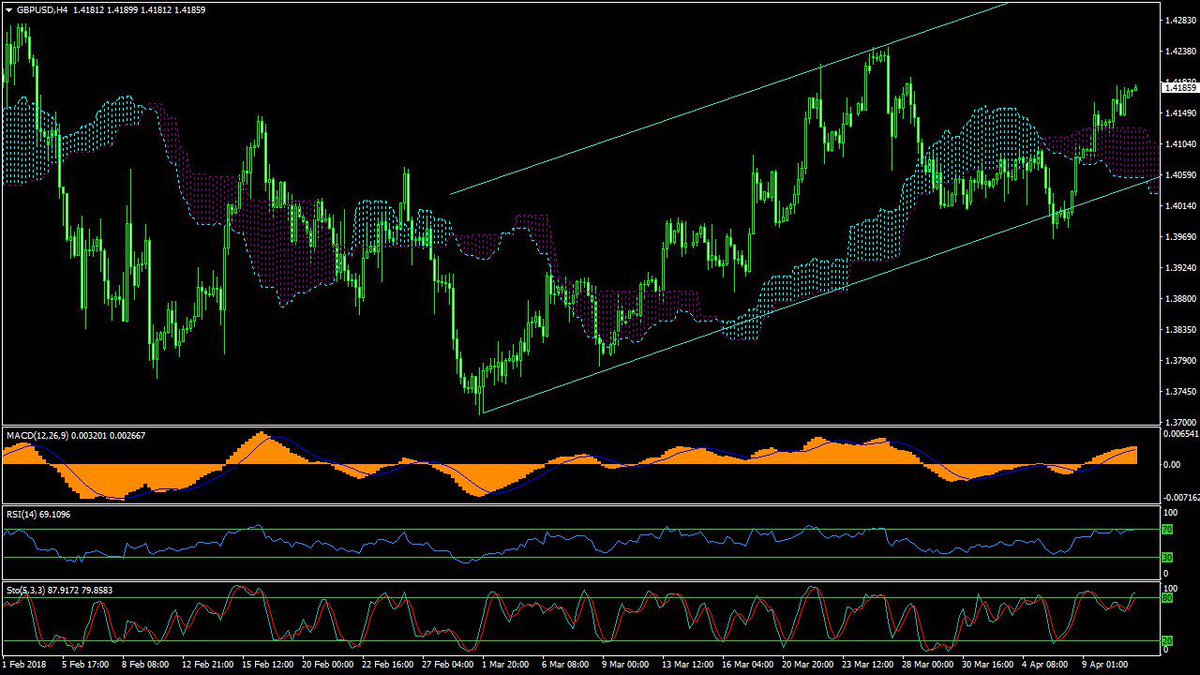
Task: Select the MACD(12,26,9) indicator label
Action: coord(38,437)
